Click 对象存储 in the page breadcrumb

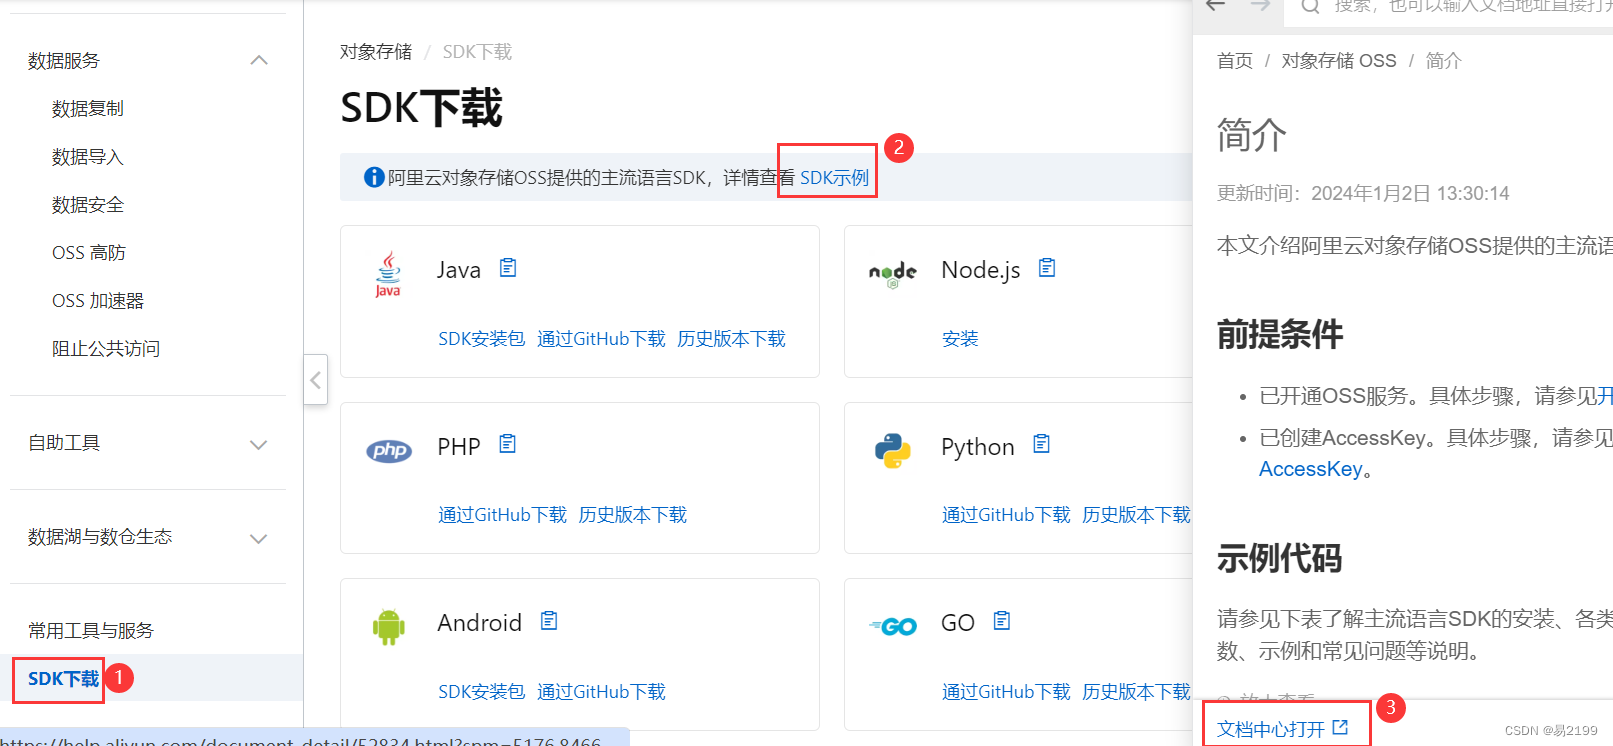(x=376, y=52)
